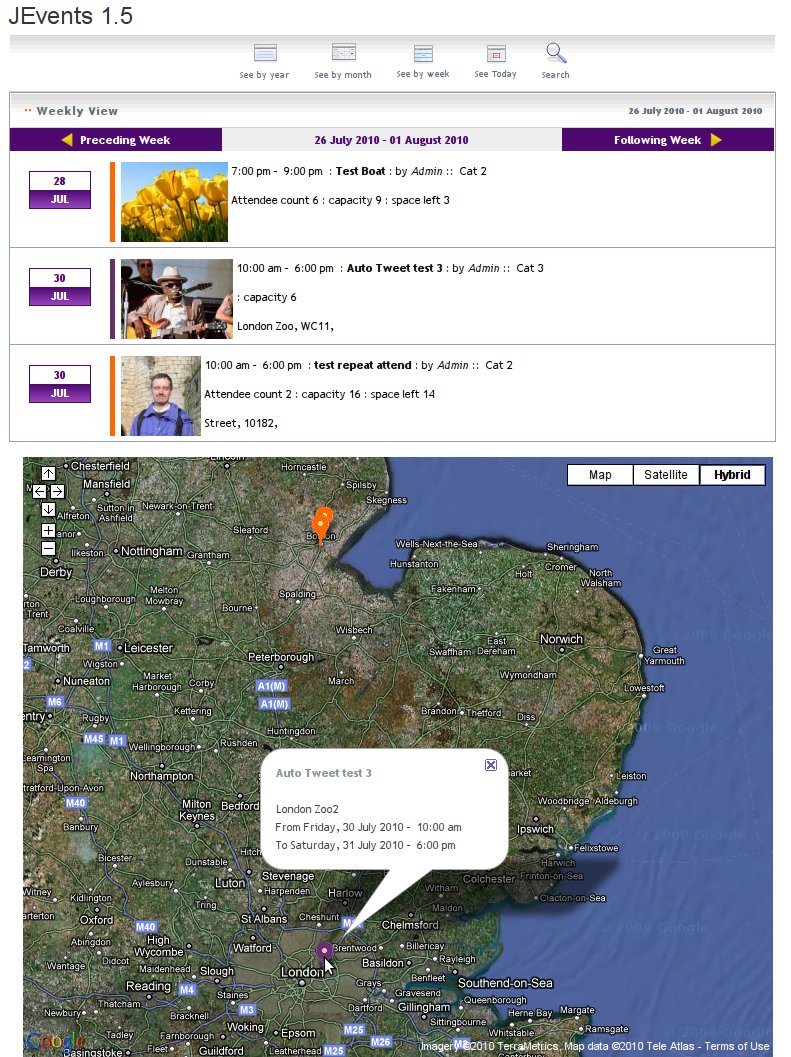The height and width of the screenshot is (1057, 791).
Task: Click Auto Tweet test 3 title in map bubble
Action: (x=324, y=773)
